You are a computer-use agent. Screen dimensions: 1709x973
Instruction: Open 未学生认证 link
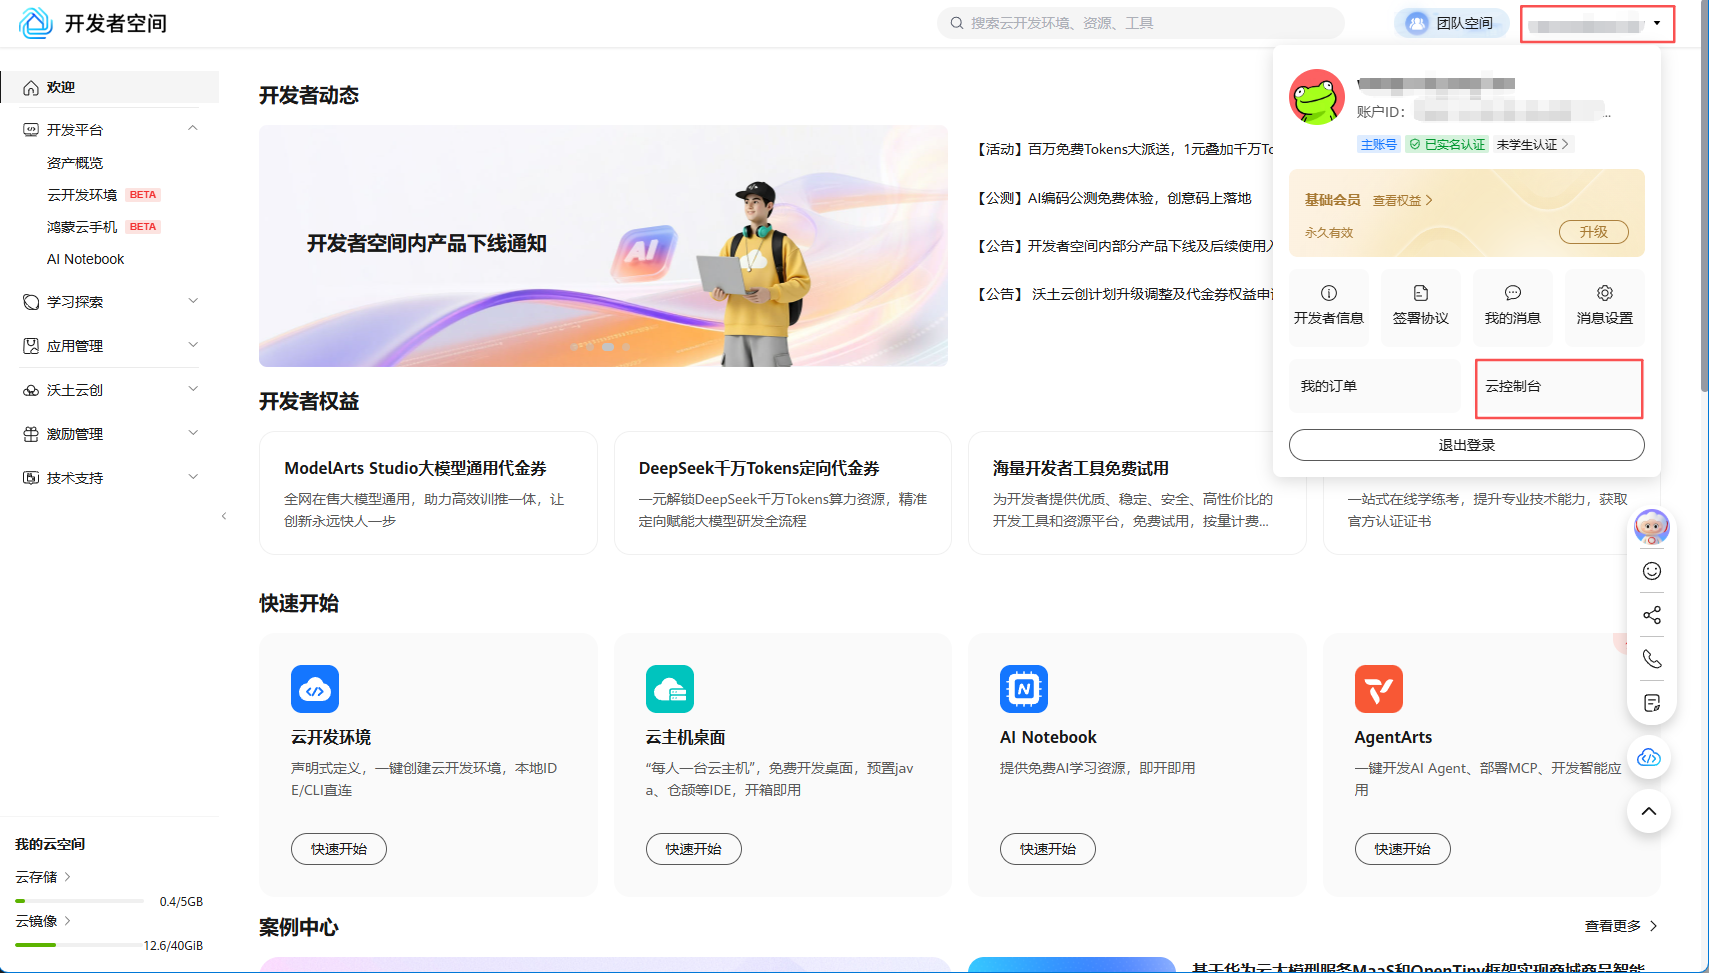[x=1533, y=145]
